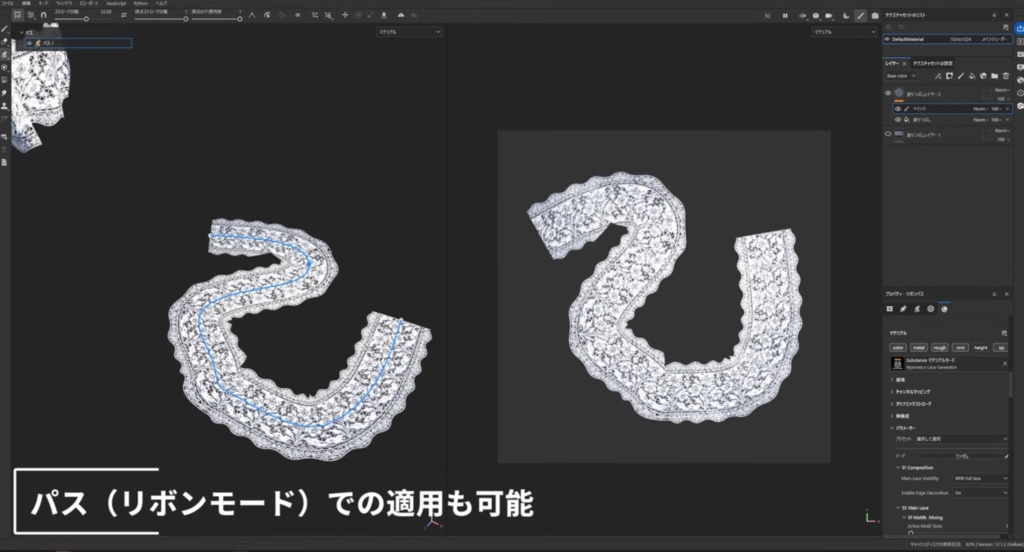Hide the 塗りつぶしレイヤー 2 layer

[888, 93]
